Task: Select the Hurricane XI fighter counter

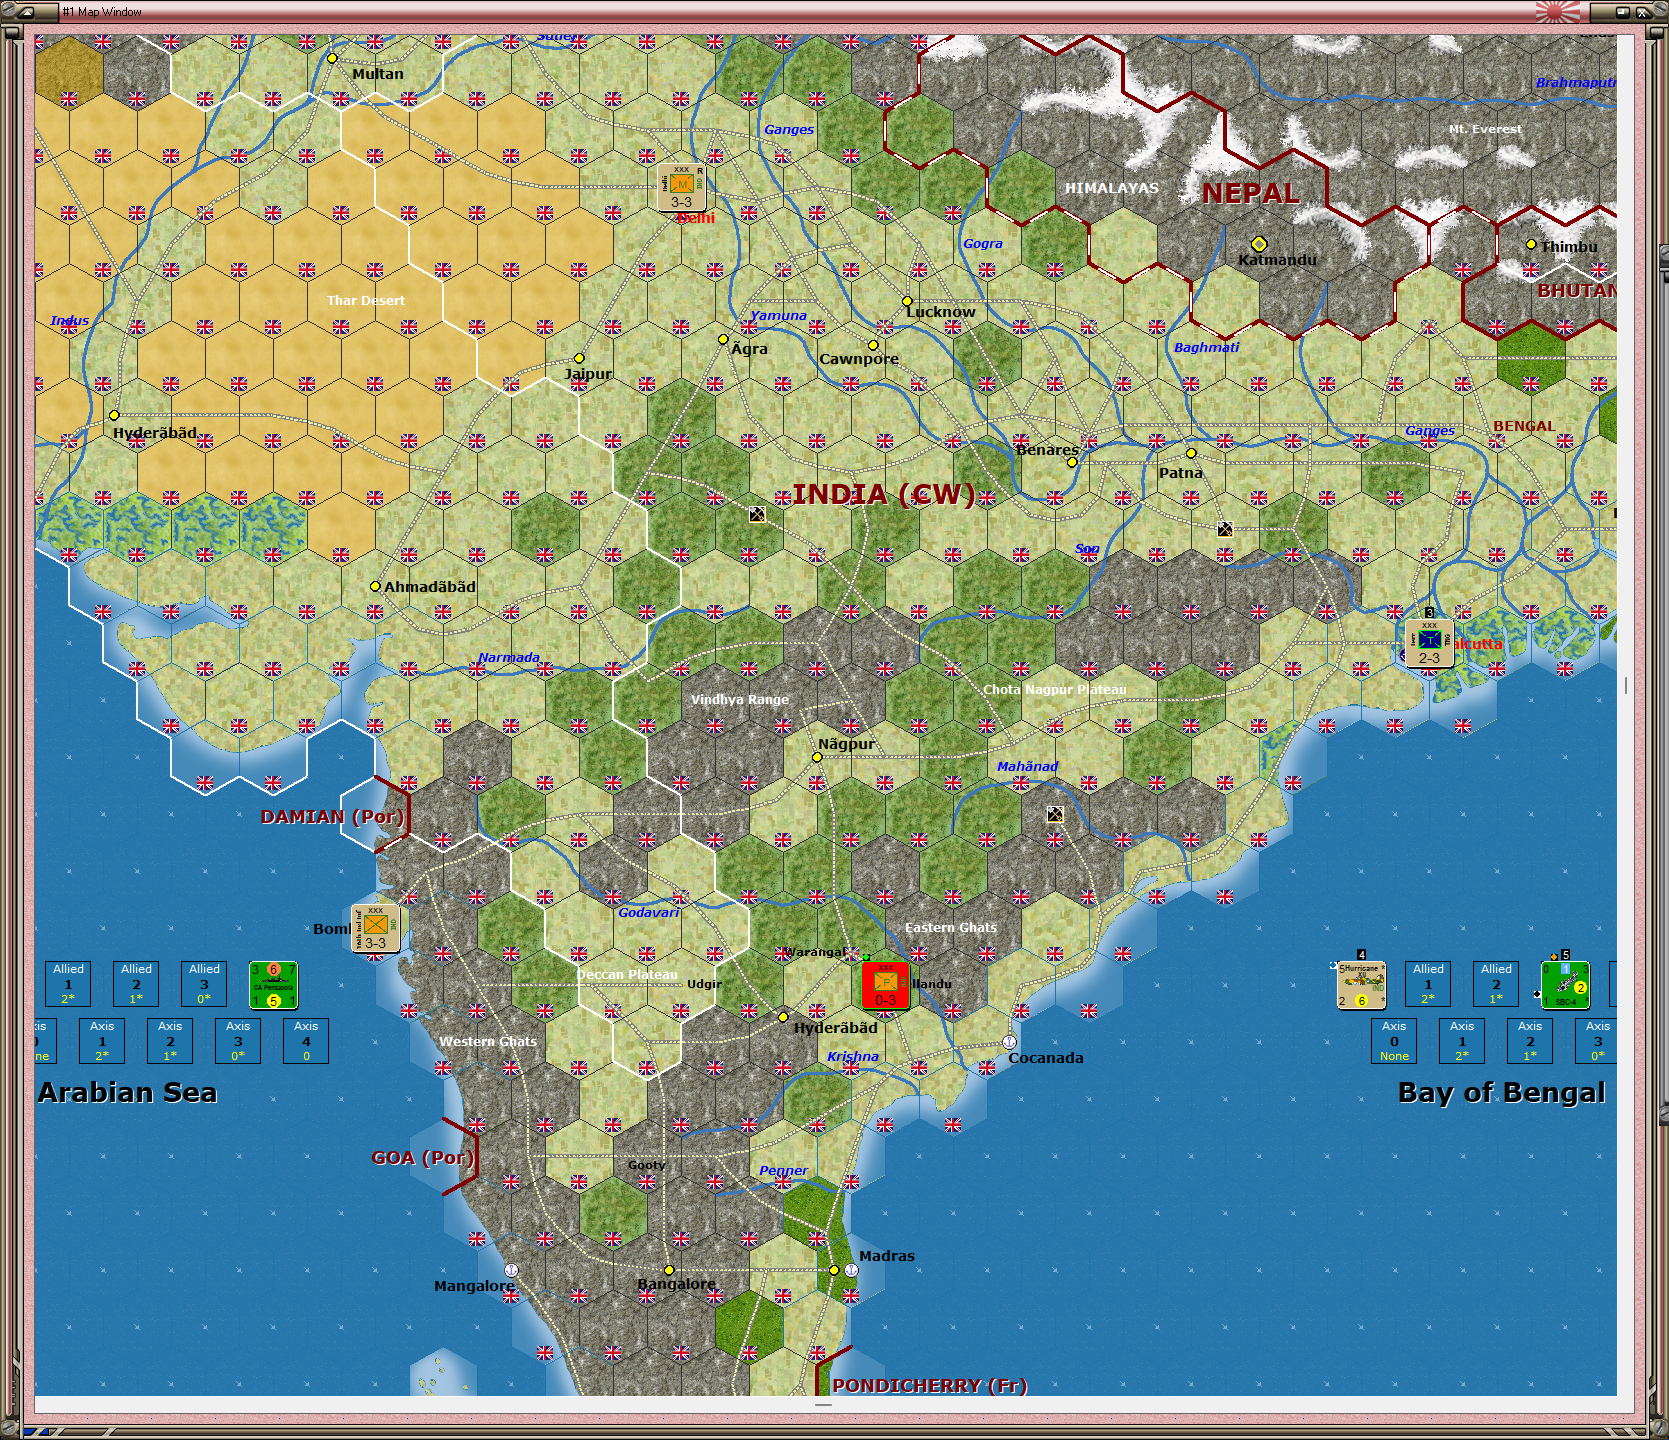Action: (x=1361, y=984)
